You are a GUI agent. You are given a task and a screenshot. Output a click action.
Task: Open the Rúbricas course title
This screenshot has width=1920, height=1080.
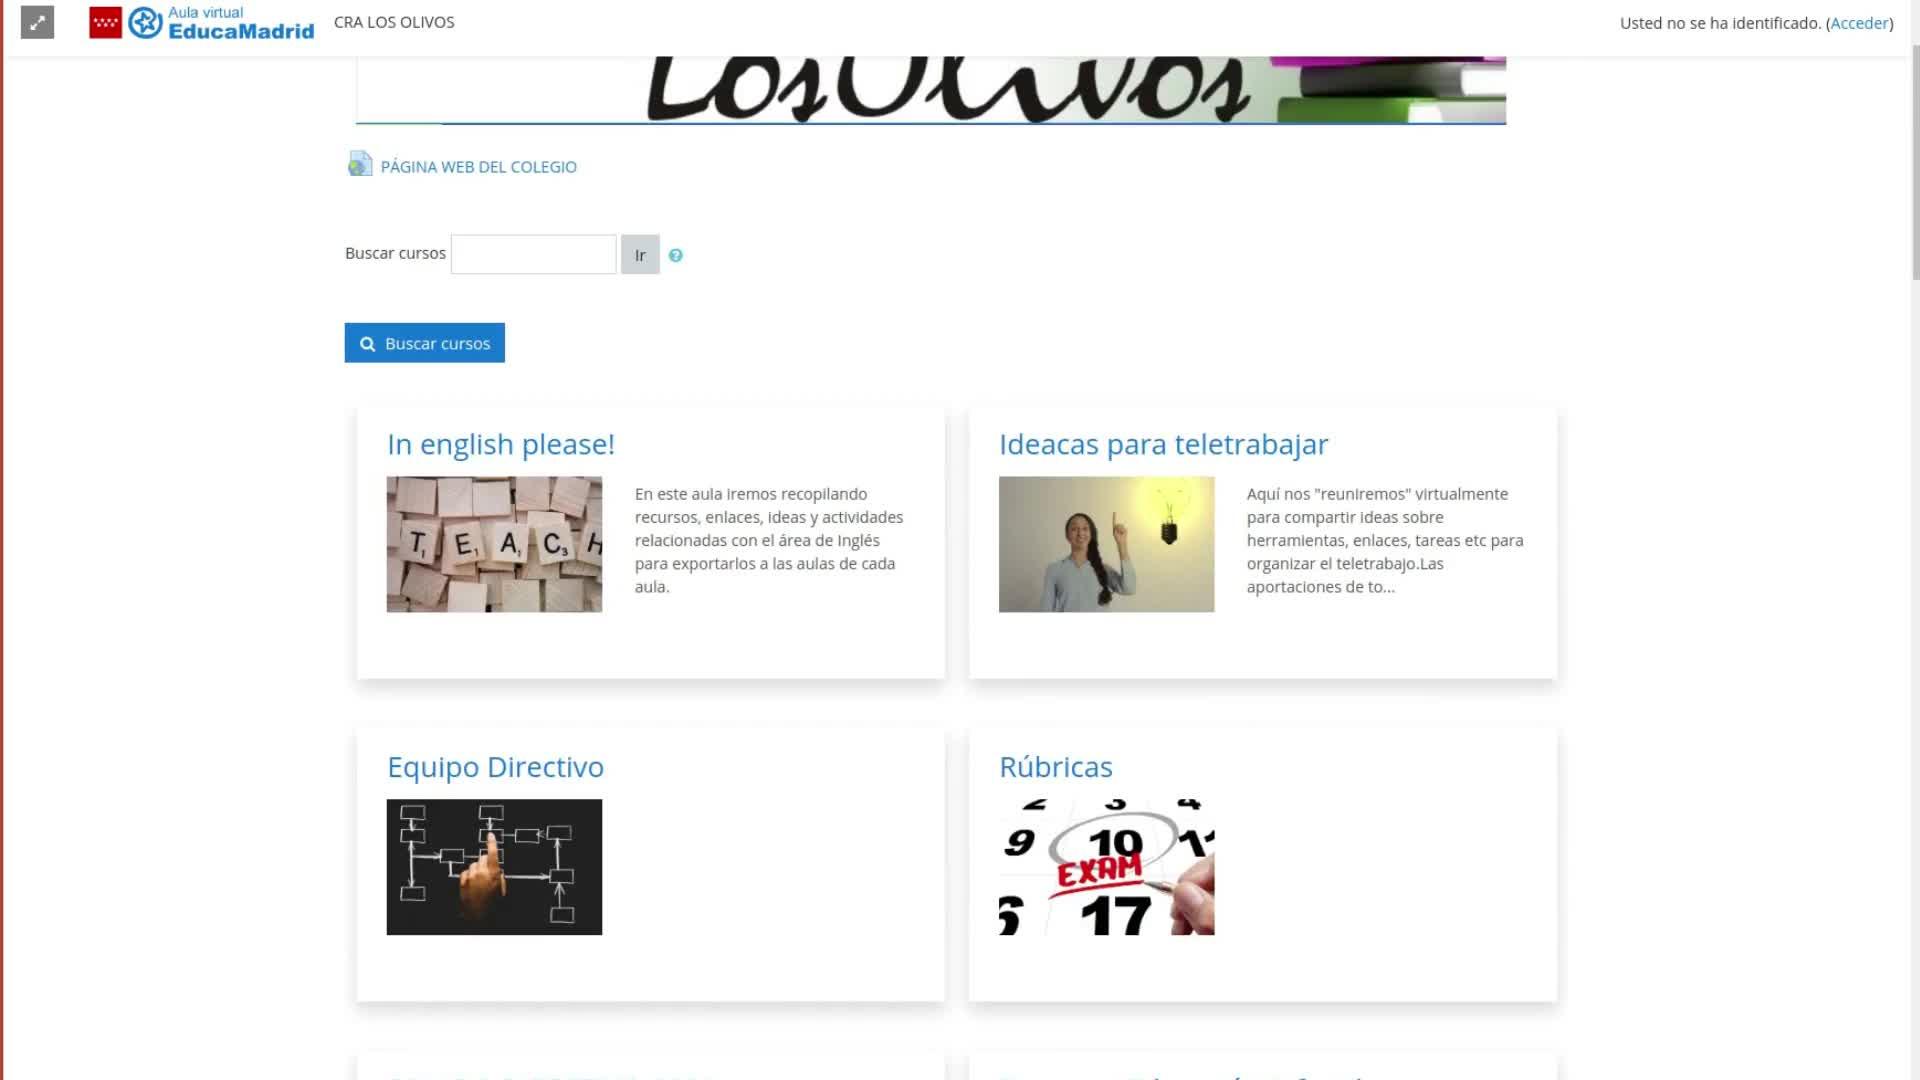1055,767
